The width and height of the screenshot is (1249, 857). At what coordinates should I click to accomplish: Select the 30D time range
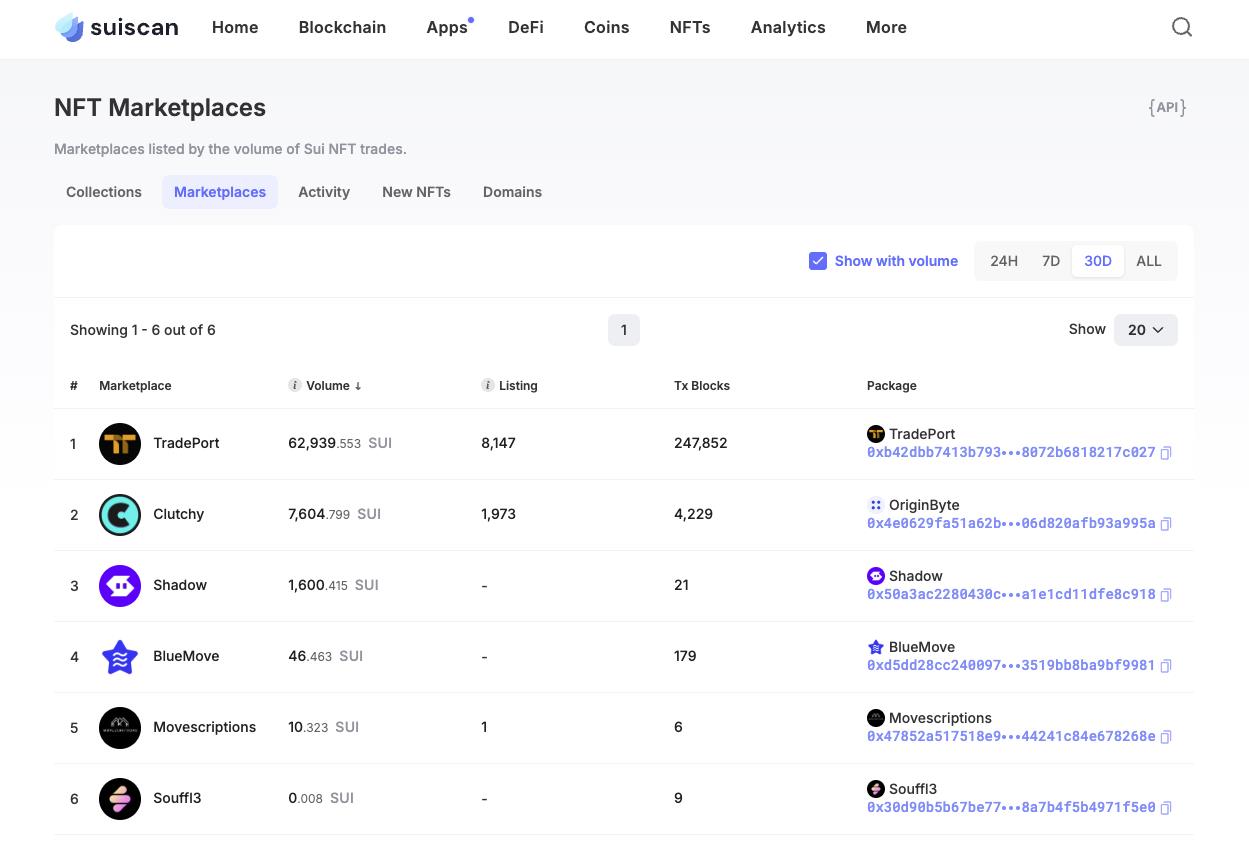[x=1098, y=261]
